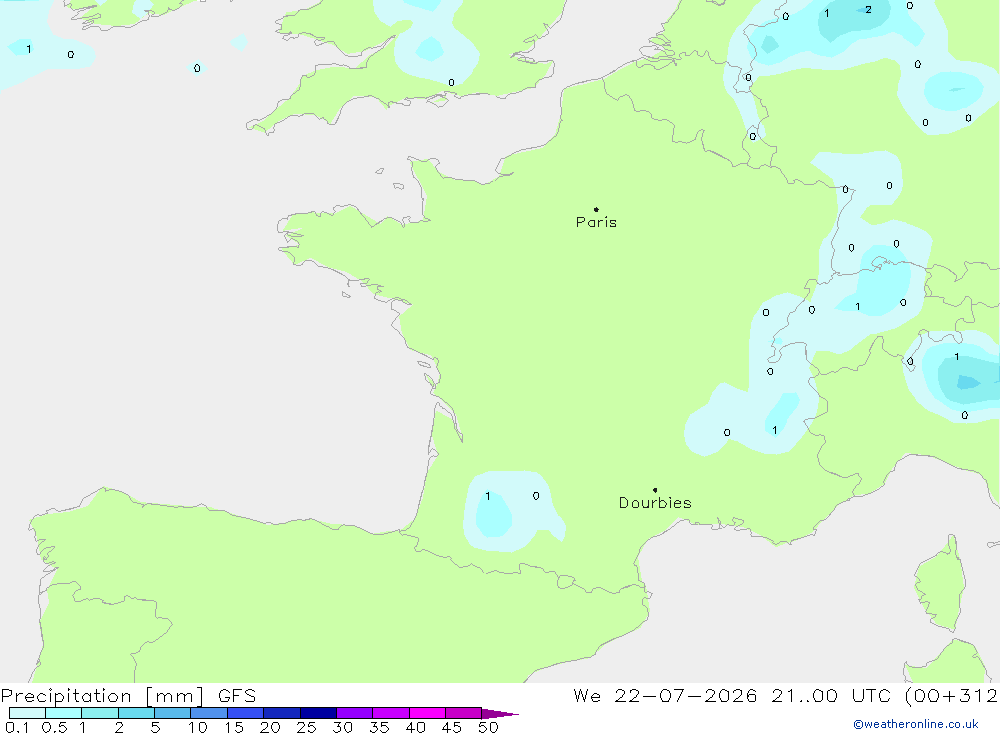Click the legend arrow tip beyond 50

pyautogui.click(x=501, y=713)
